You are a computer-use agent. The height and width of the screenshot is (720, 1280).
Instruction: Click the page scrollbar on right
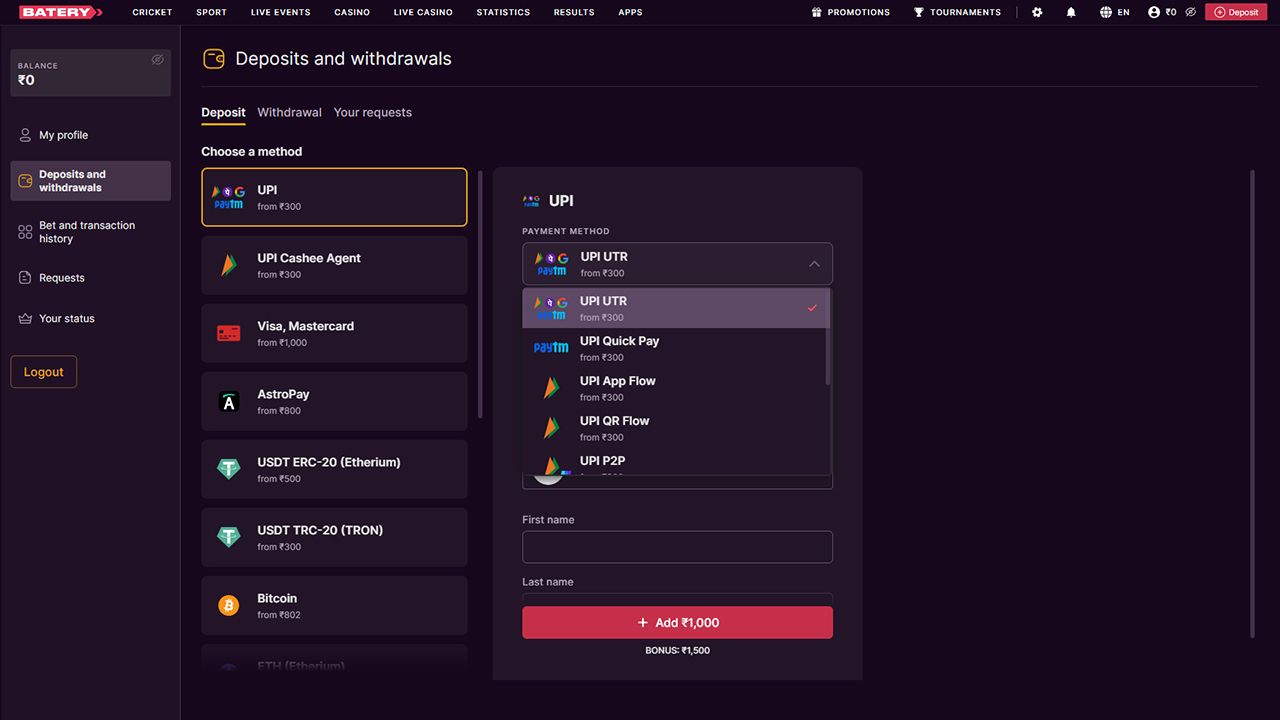click(x=1252, y=404)
